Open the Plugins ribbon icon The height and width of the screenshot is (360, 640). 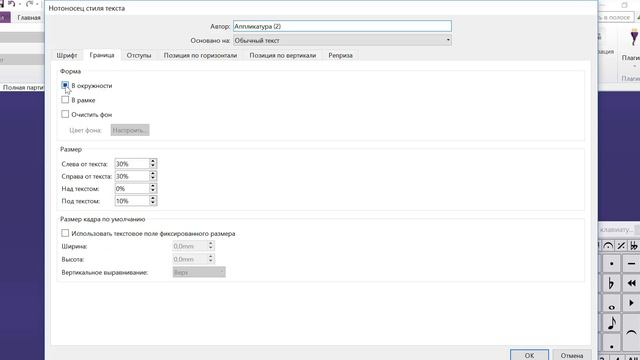click(634, 37)
